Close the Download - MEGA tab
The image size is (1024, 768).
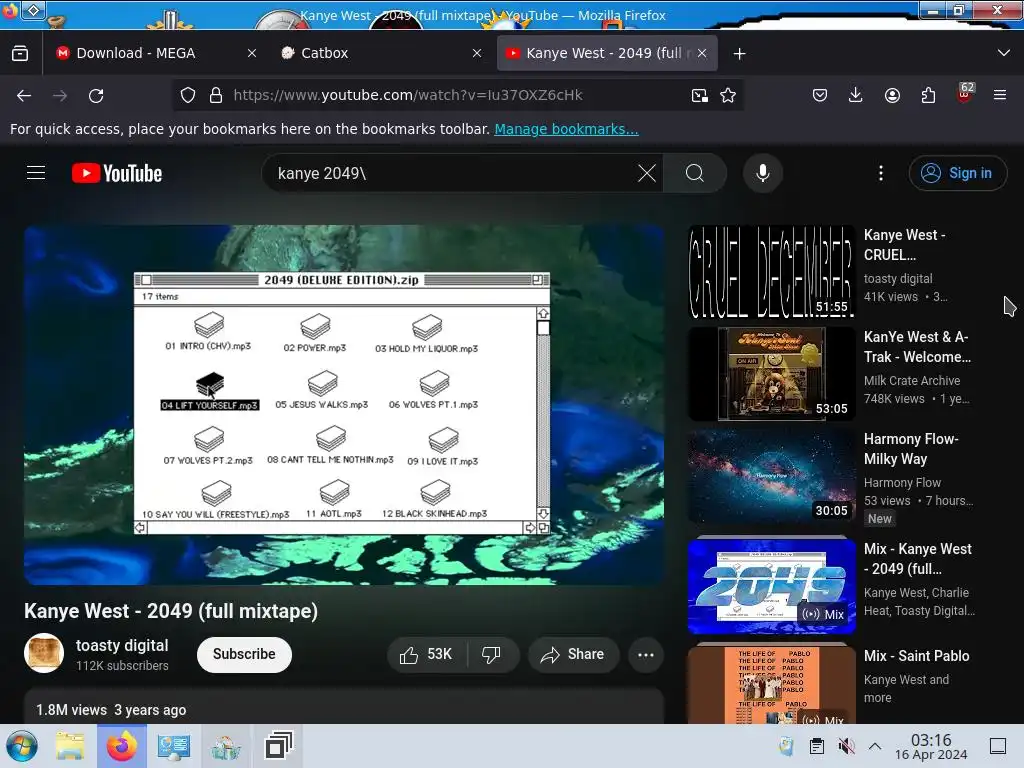pyautogui.click(x=252, y=54)
